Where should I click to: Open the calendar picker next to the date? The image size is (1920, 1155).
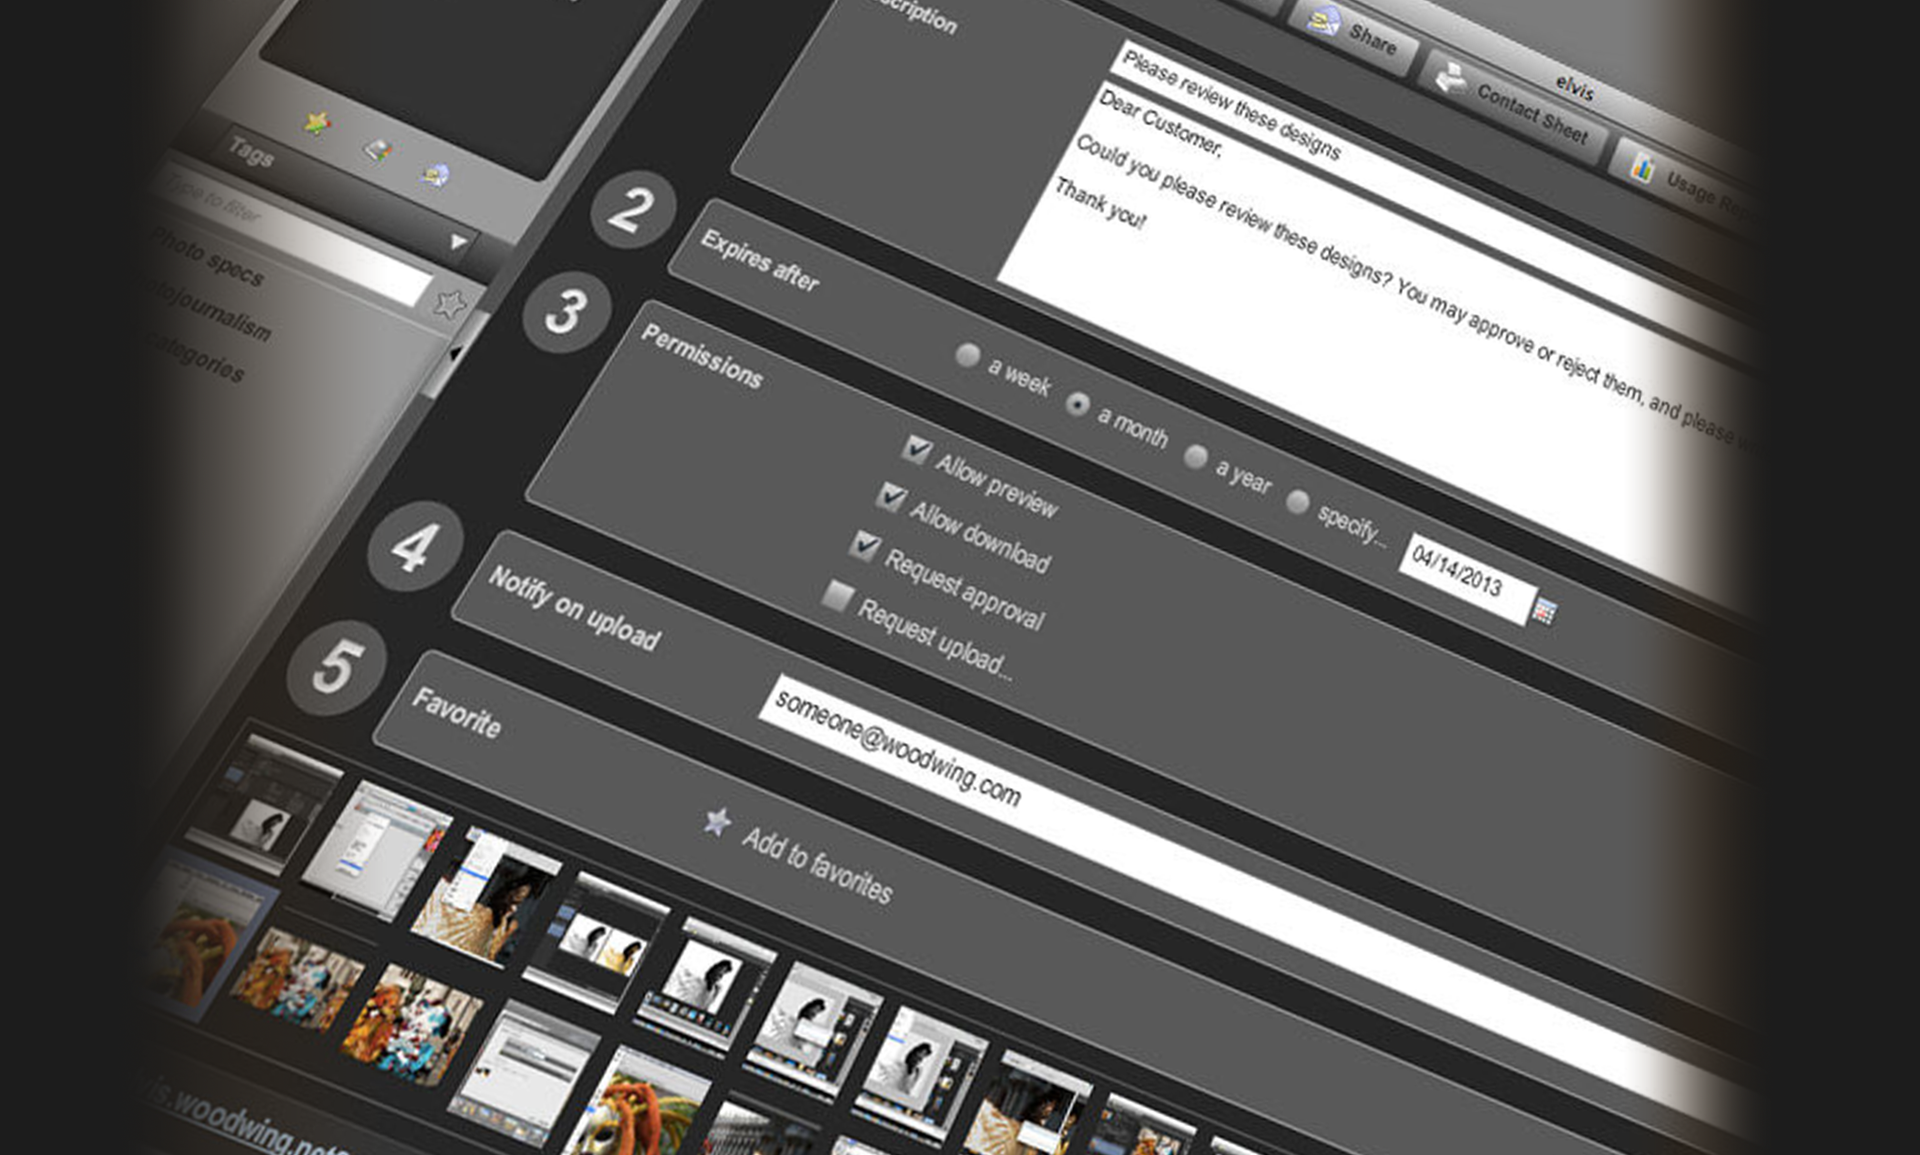point(1545,611)
